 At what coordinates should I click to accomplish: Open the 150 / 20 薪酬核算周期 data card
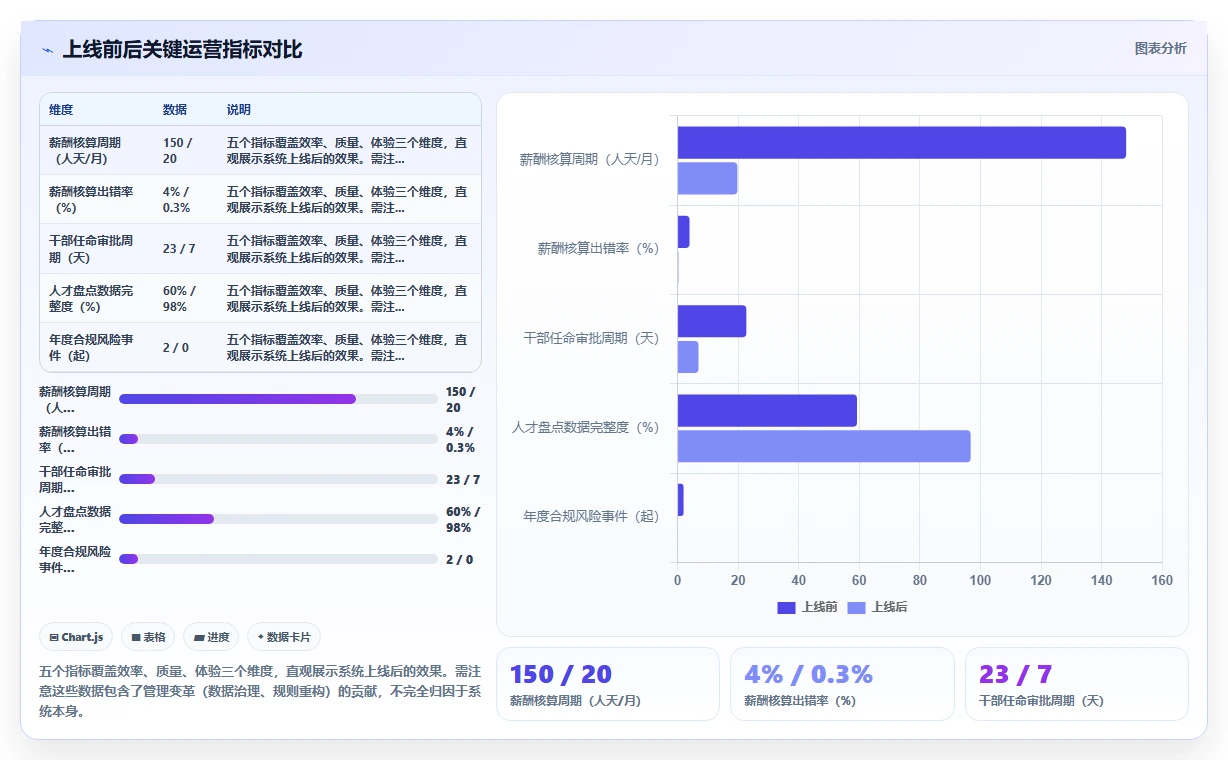point(608,684)
